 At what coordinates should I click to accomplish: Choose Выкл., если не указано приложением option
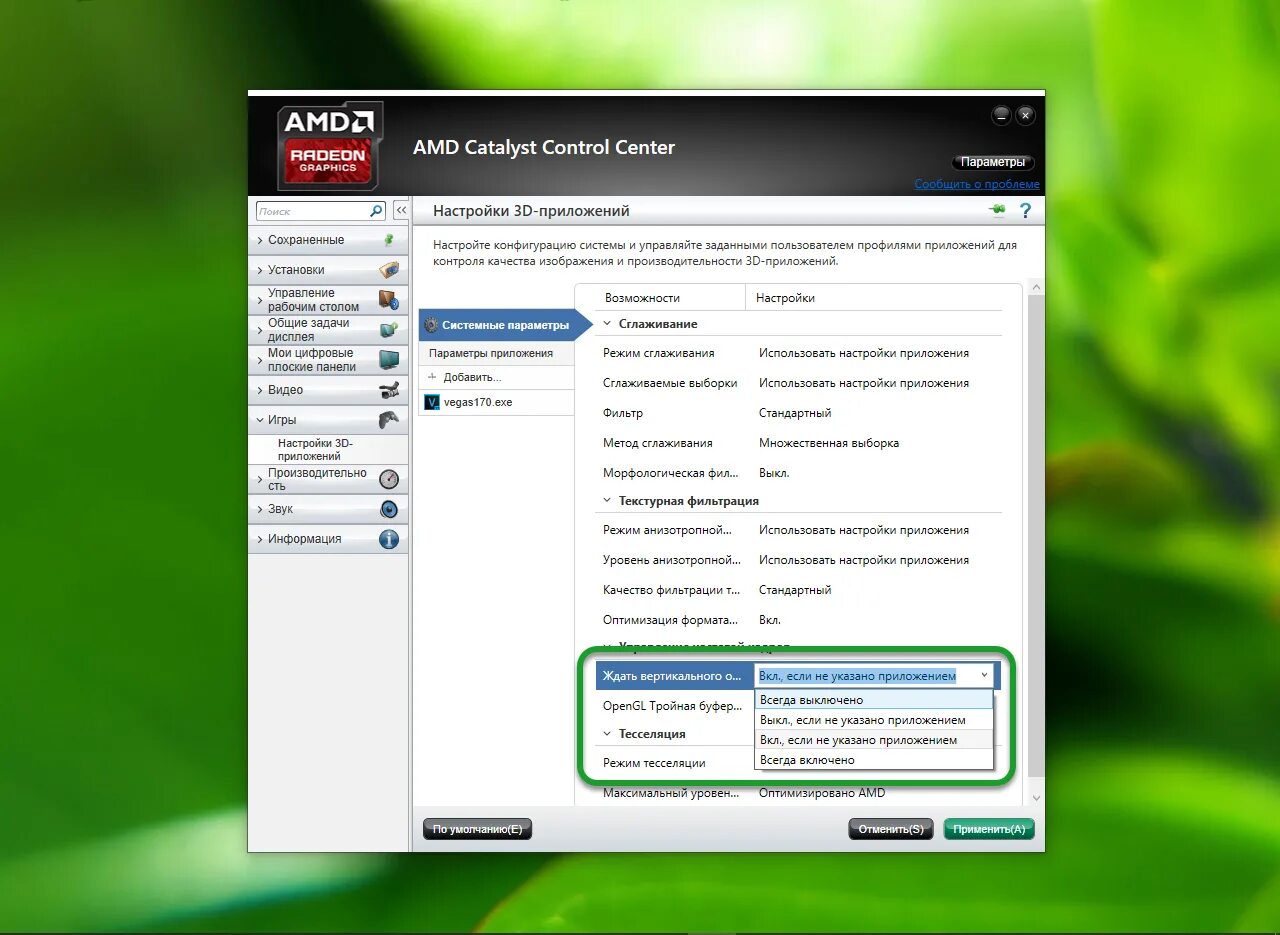click(874, 720)
